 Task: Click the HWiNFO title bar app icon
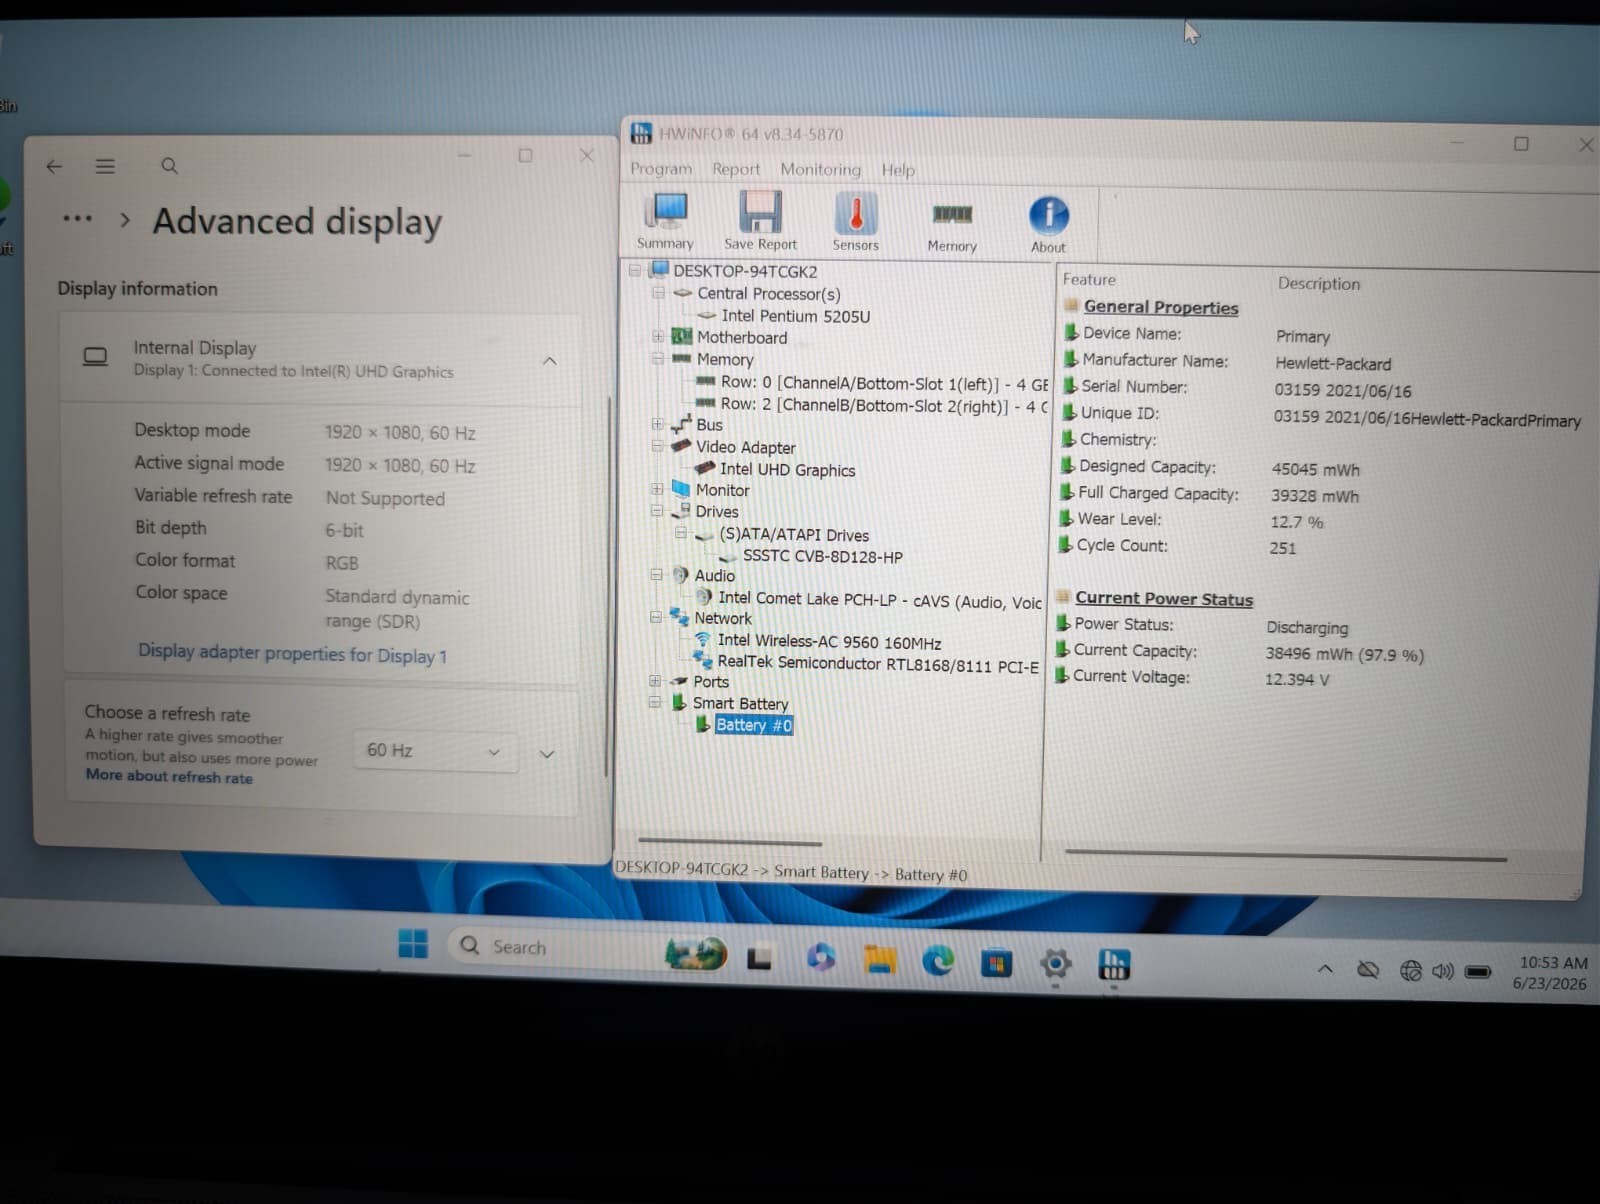(641, 133)
